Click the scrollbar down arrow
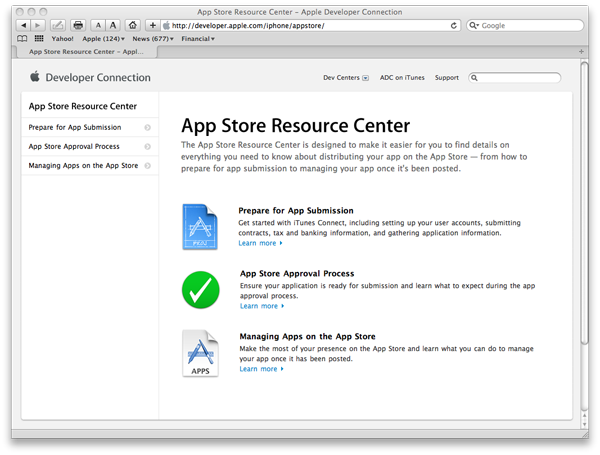This screenshot has height=455, width=600. click(x=584, y=424)
